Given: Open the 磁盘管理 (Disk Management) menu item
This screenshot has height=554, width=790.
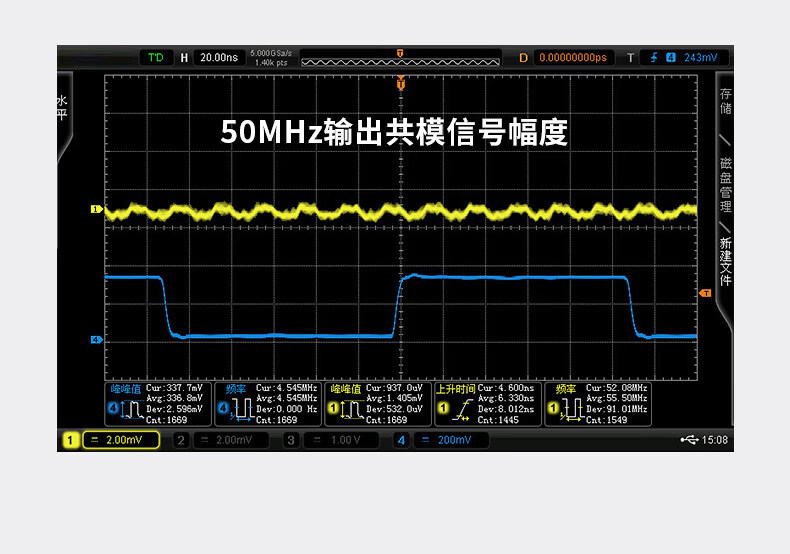Looking at the screenshot, I should coord(726,185).
